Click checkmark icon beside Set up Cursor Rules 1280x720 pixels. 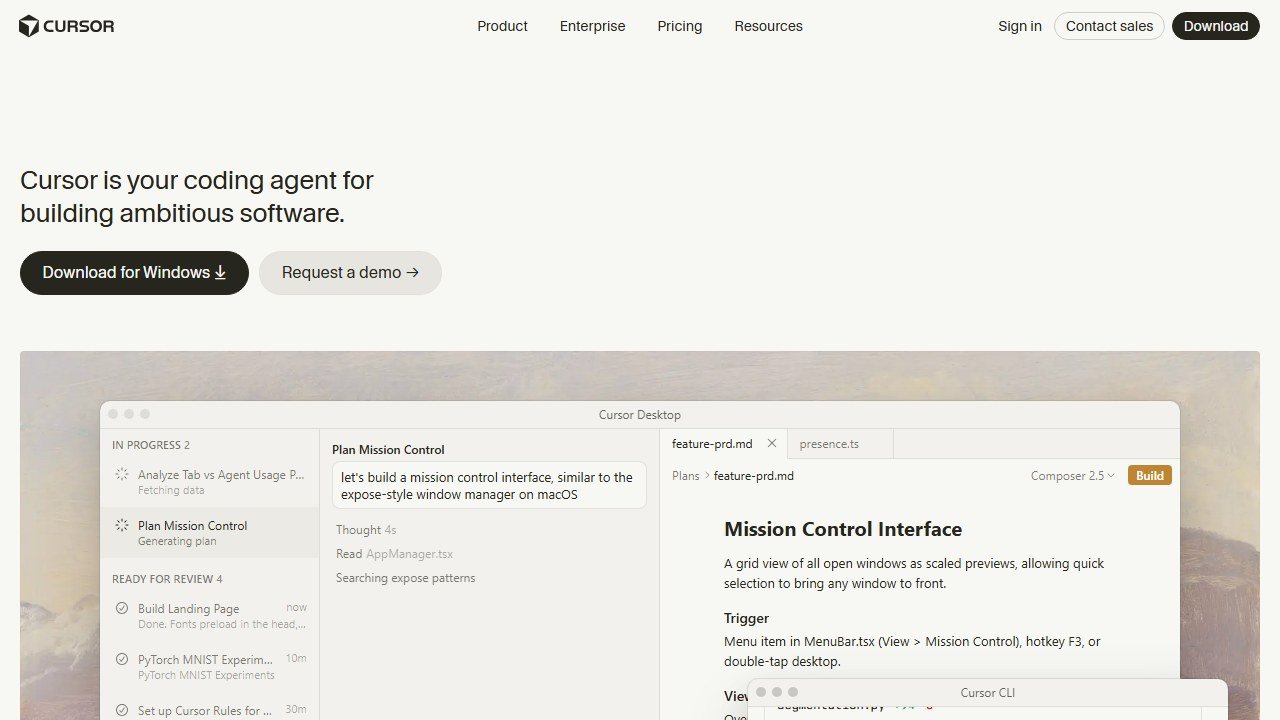pyautogui.click(x=122, y=710)
